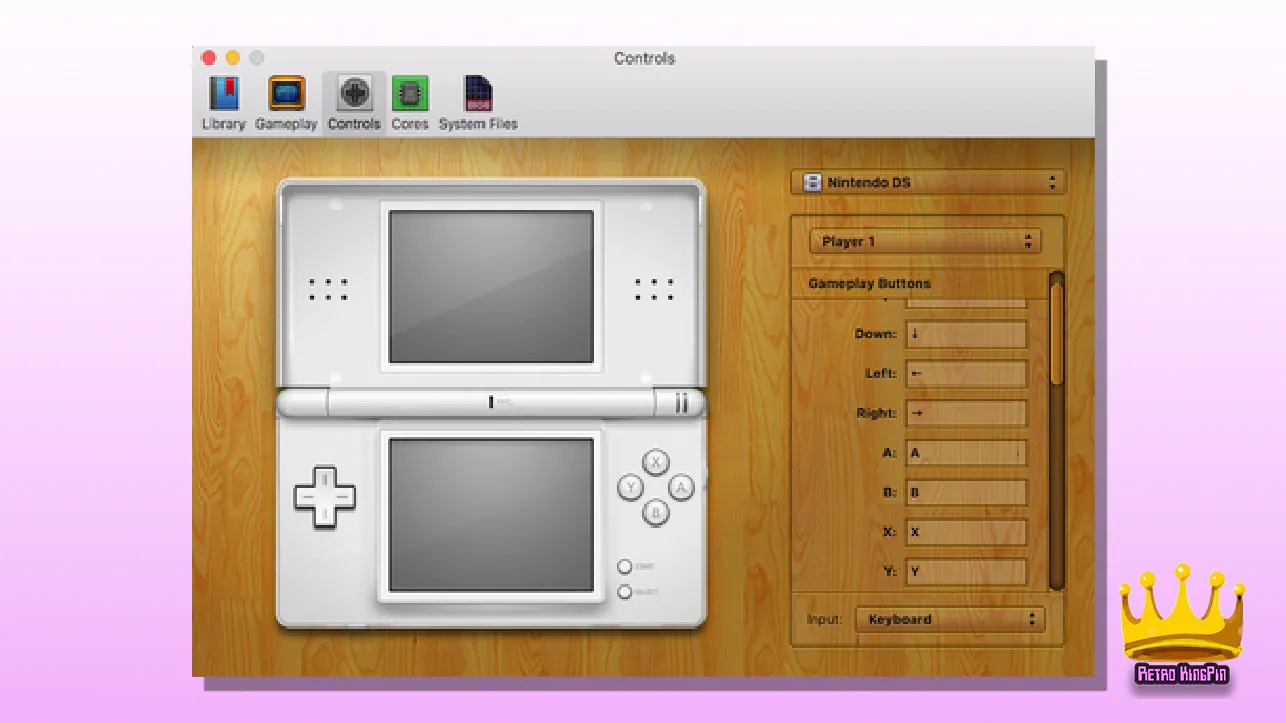This screenshot has width=1286, height=723.
Task: Click the Down key binding field
Action: (967, 334)
